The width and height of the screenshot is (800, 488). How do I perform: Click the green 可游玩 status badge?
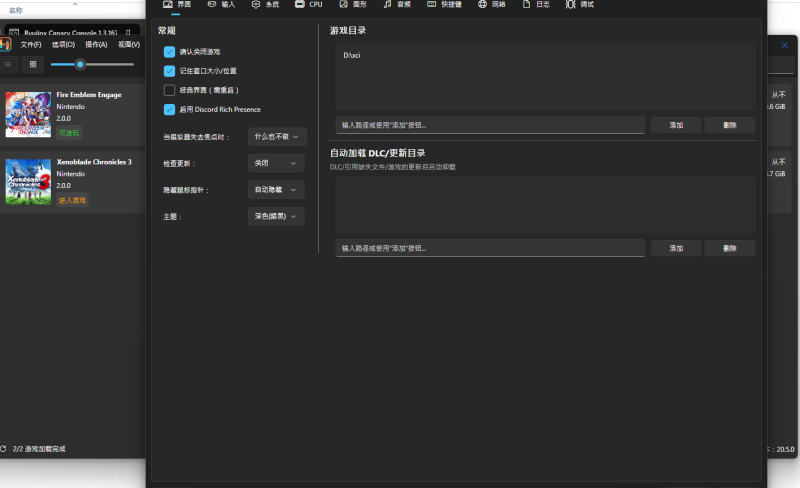pos(68,133)
